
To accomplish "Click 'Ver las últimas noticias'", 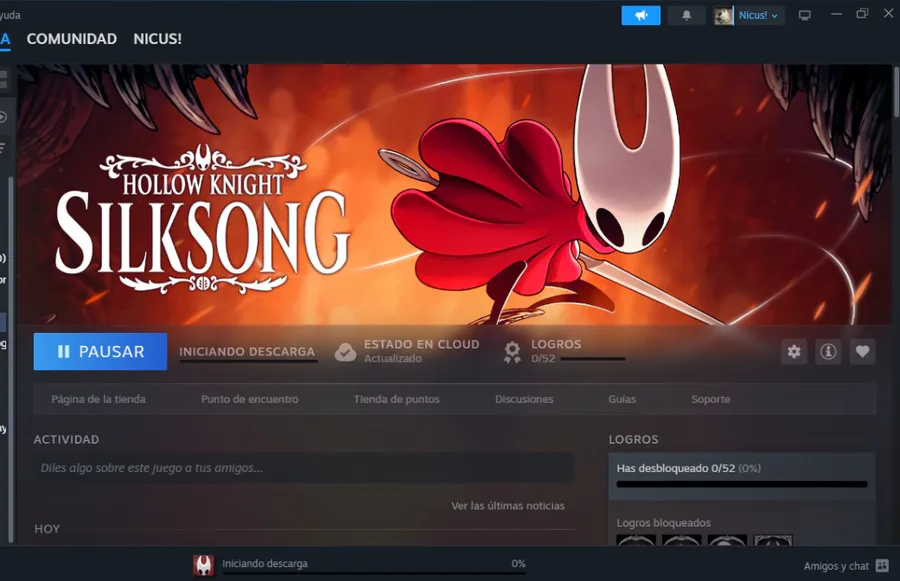I will point(508,506).
